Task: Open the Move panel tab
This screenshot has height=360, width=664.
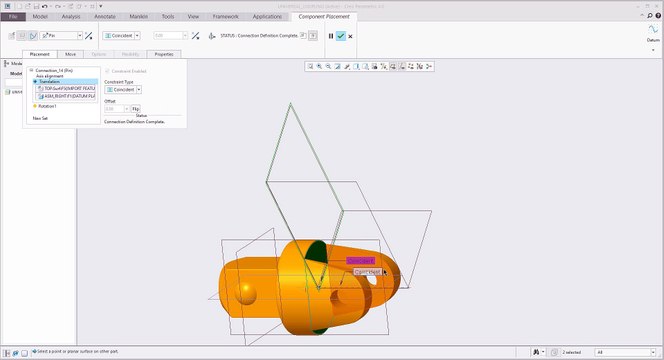Action: (x=71, y=54)
